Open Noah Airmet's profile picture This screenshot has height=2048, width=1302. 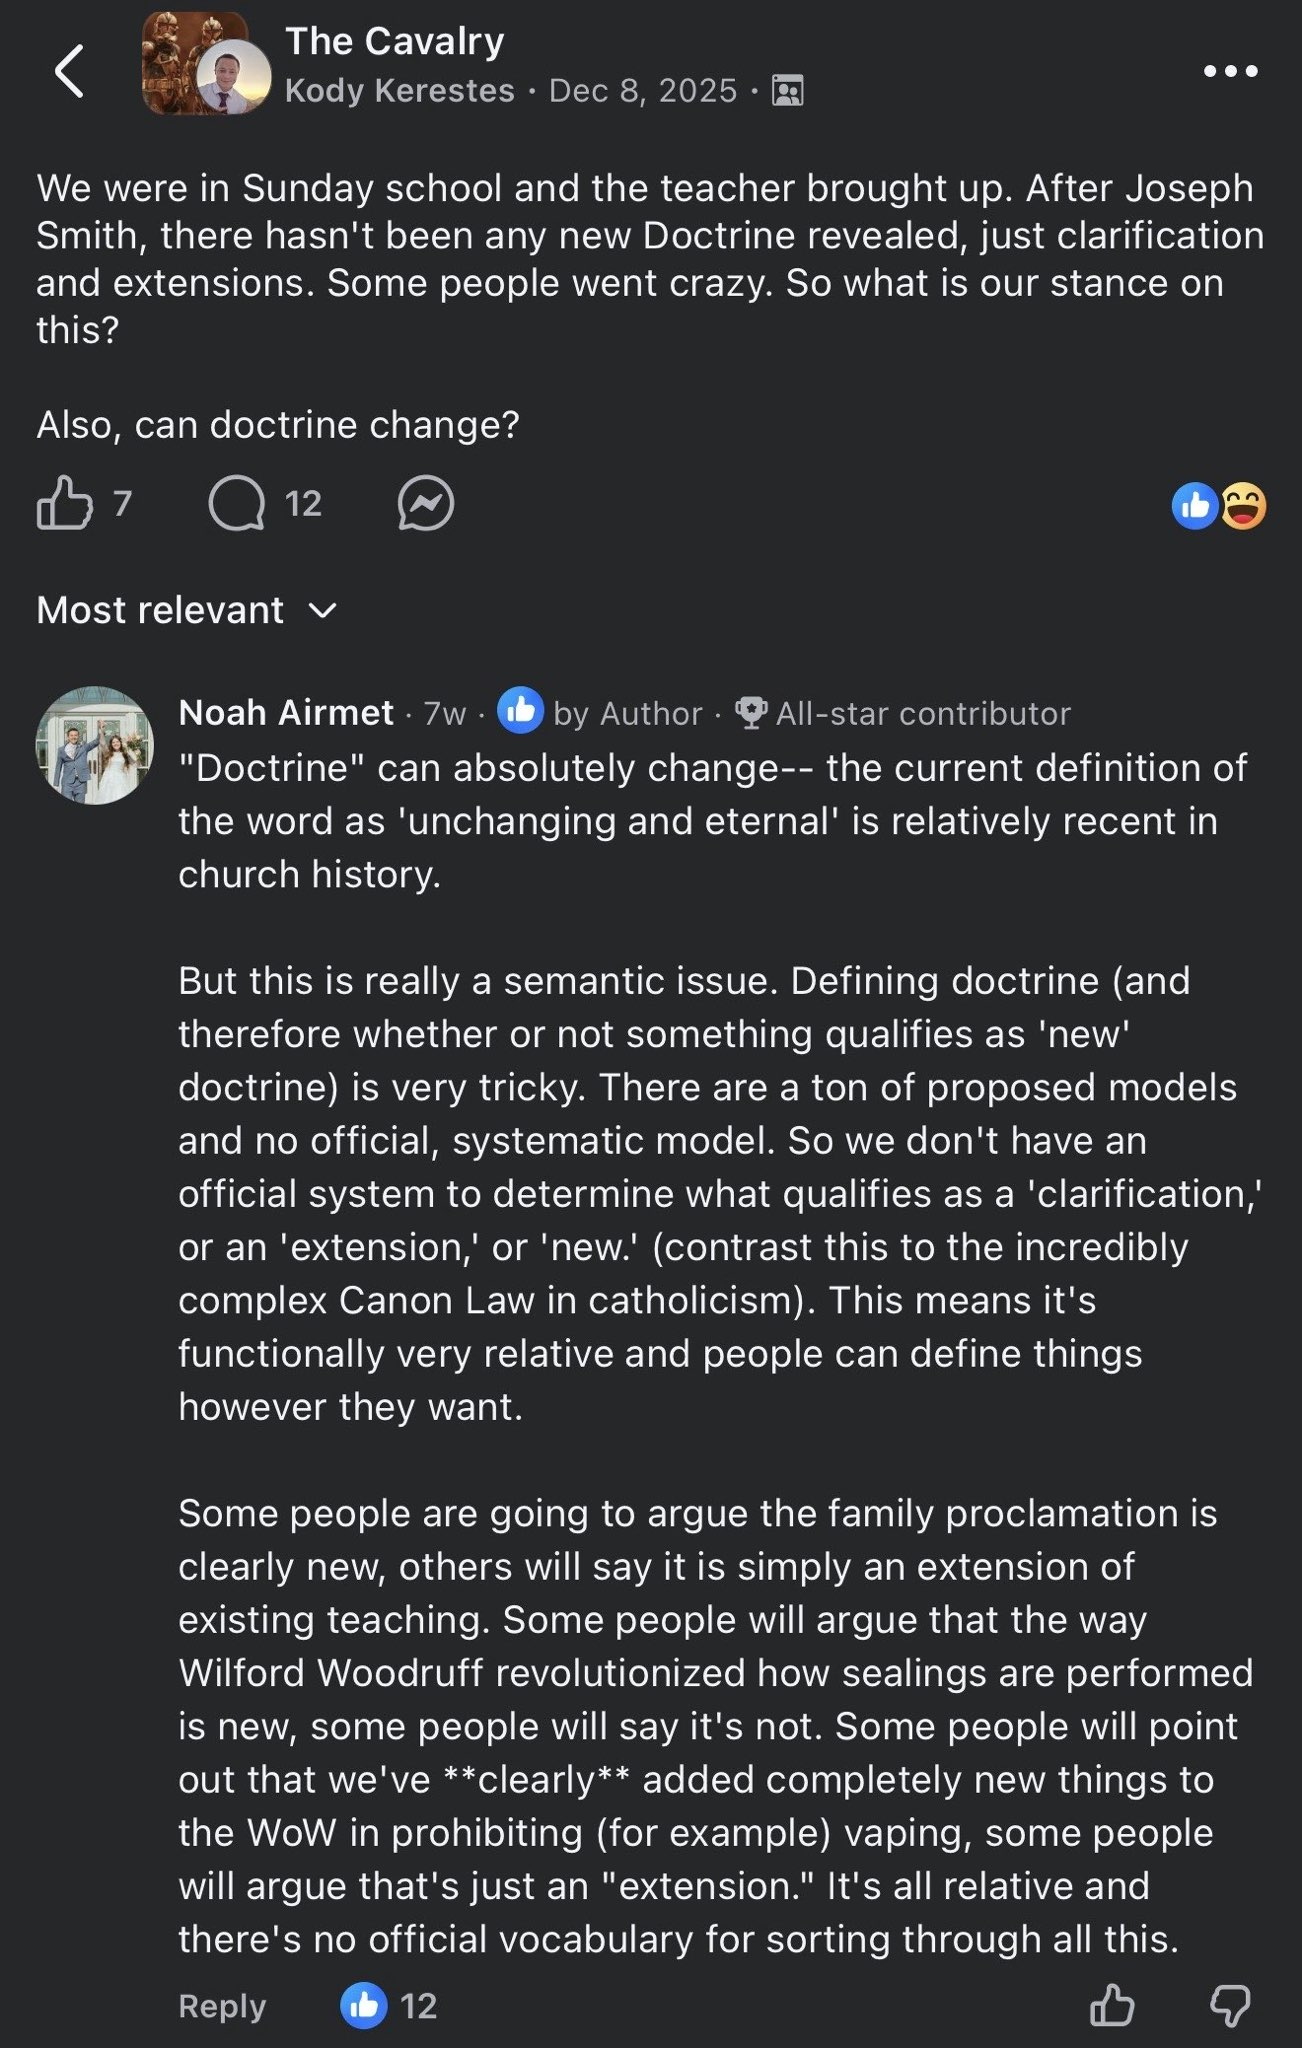click(x=95, y=745)
